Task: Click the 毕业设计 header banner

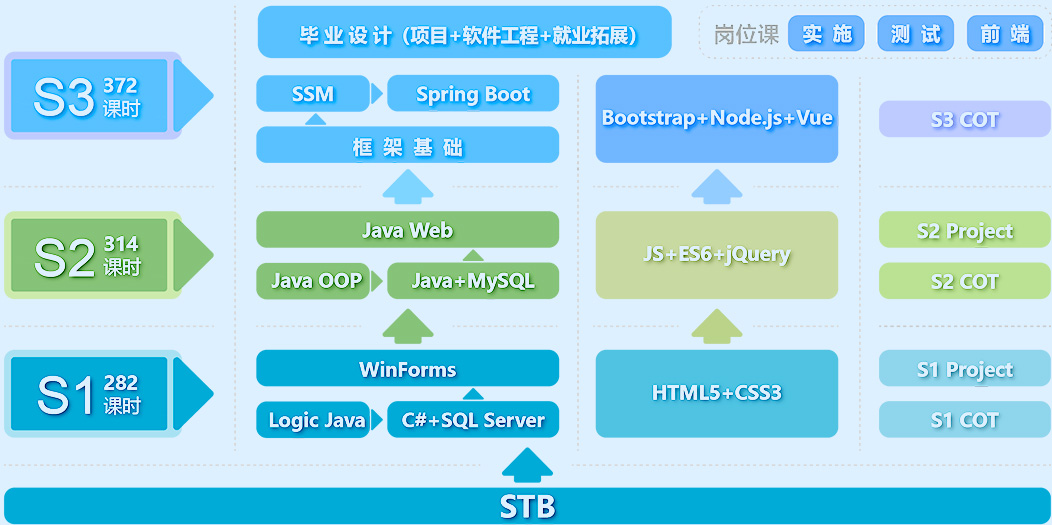Action: click(x=464, y=34)
